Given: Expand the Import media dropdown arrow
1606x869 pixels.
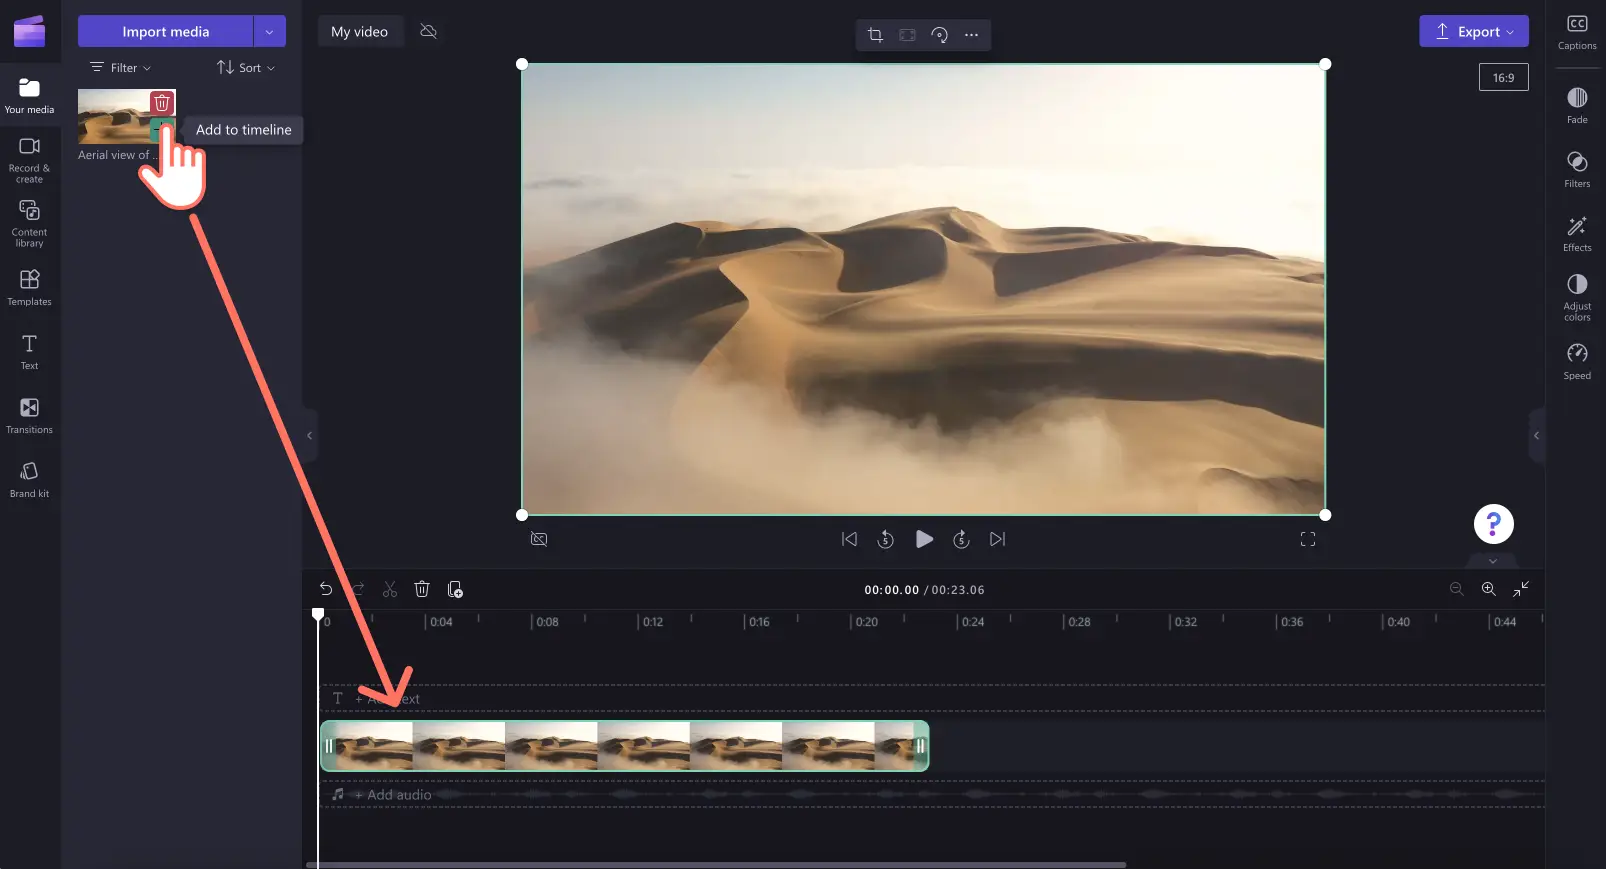Looking at the screenshot, I should [269, 32].
